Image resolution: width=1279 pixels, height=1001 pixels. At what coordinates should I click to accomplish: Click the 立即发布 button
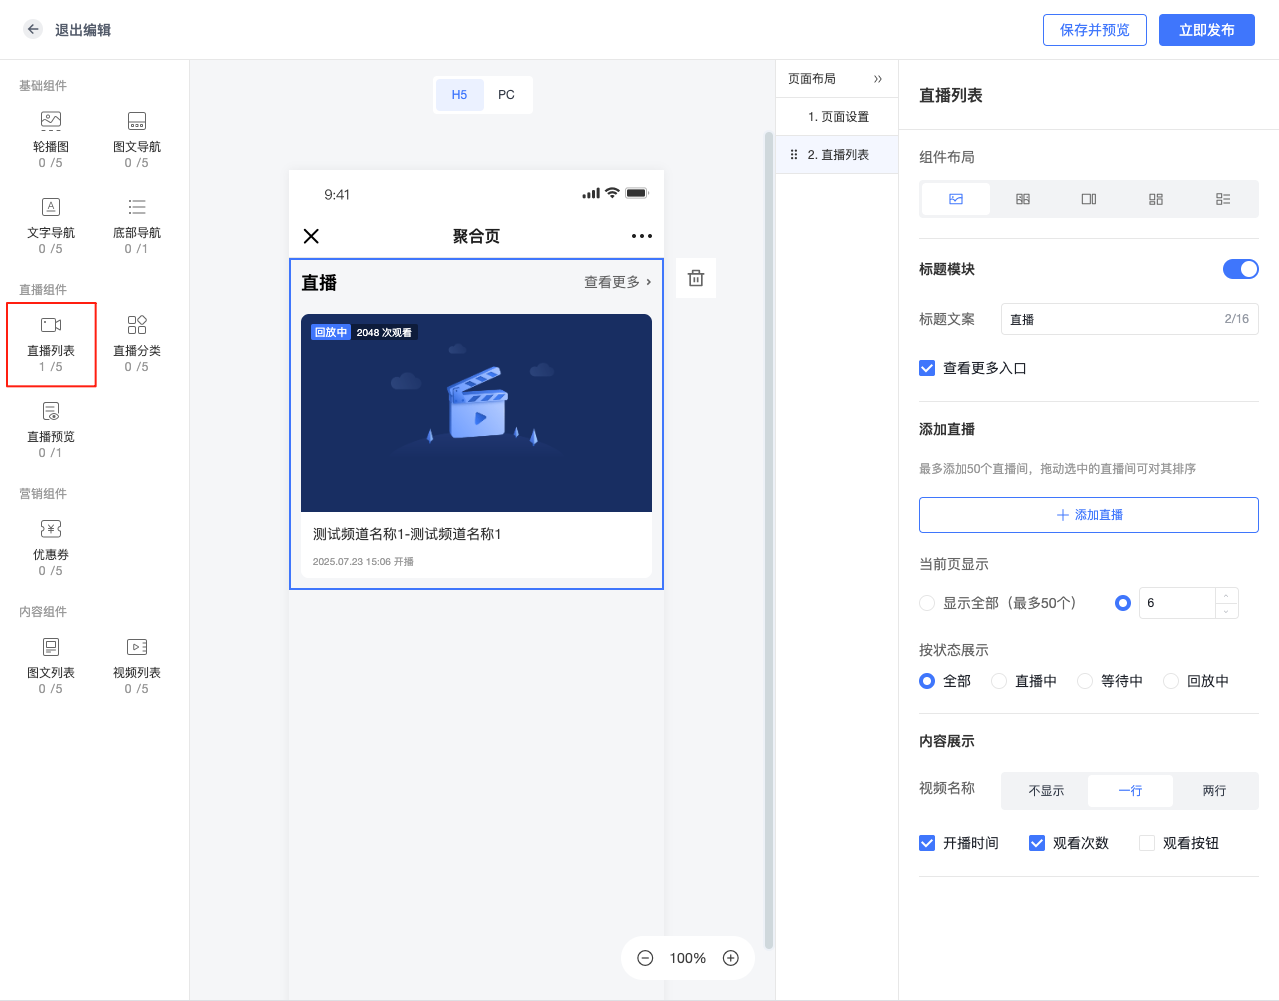(x=1207, y=30)
